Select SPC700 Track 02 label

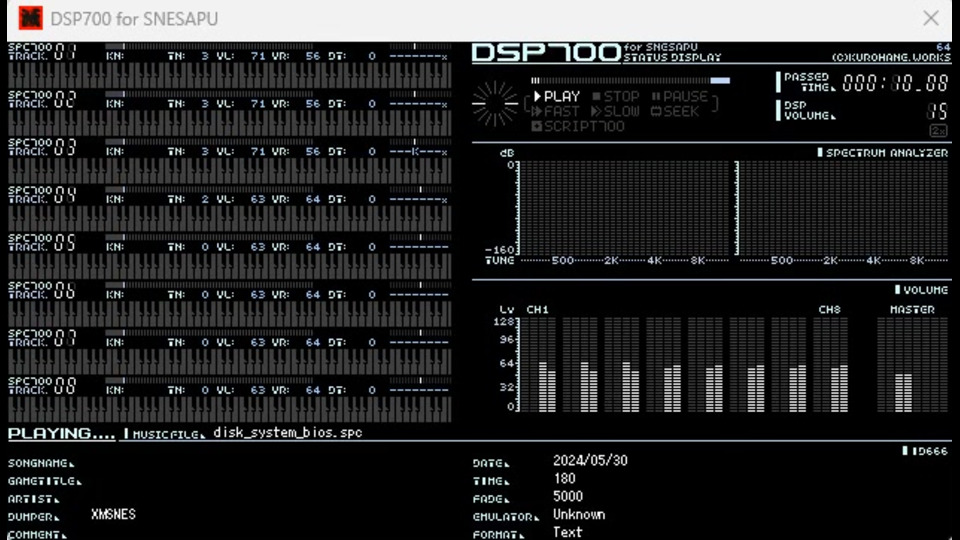click(x=42, y=99)
